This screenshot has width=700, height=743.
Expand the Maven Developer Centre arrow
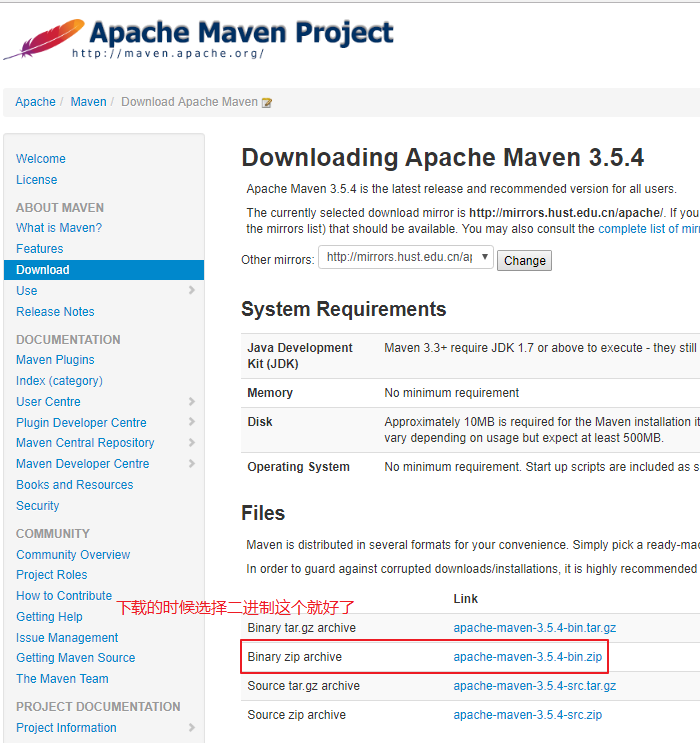[191, 463]
